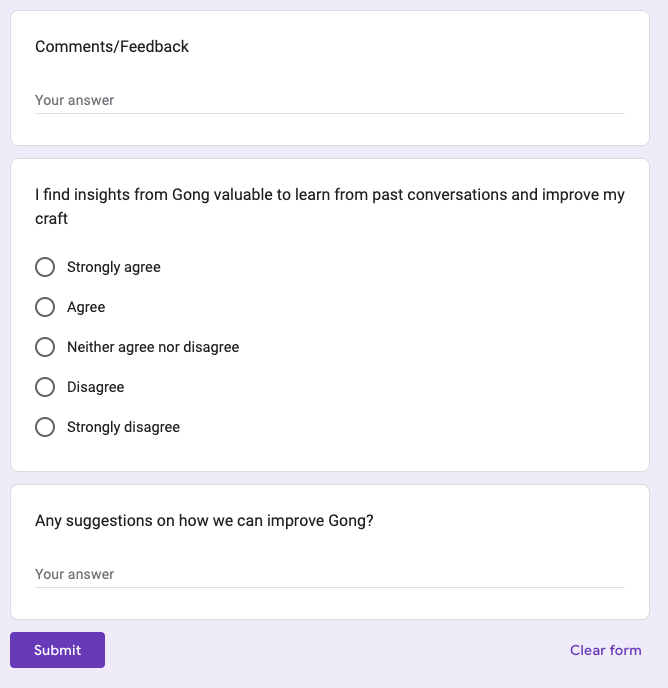The width and height of the screenshot is (668, 688).
Task: Select the Strongly disagree radio circle
Action: 45,427
